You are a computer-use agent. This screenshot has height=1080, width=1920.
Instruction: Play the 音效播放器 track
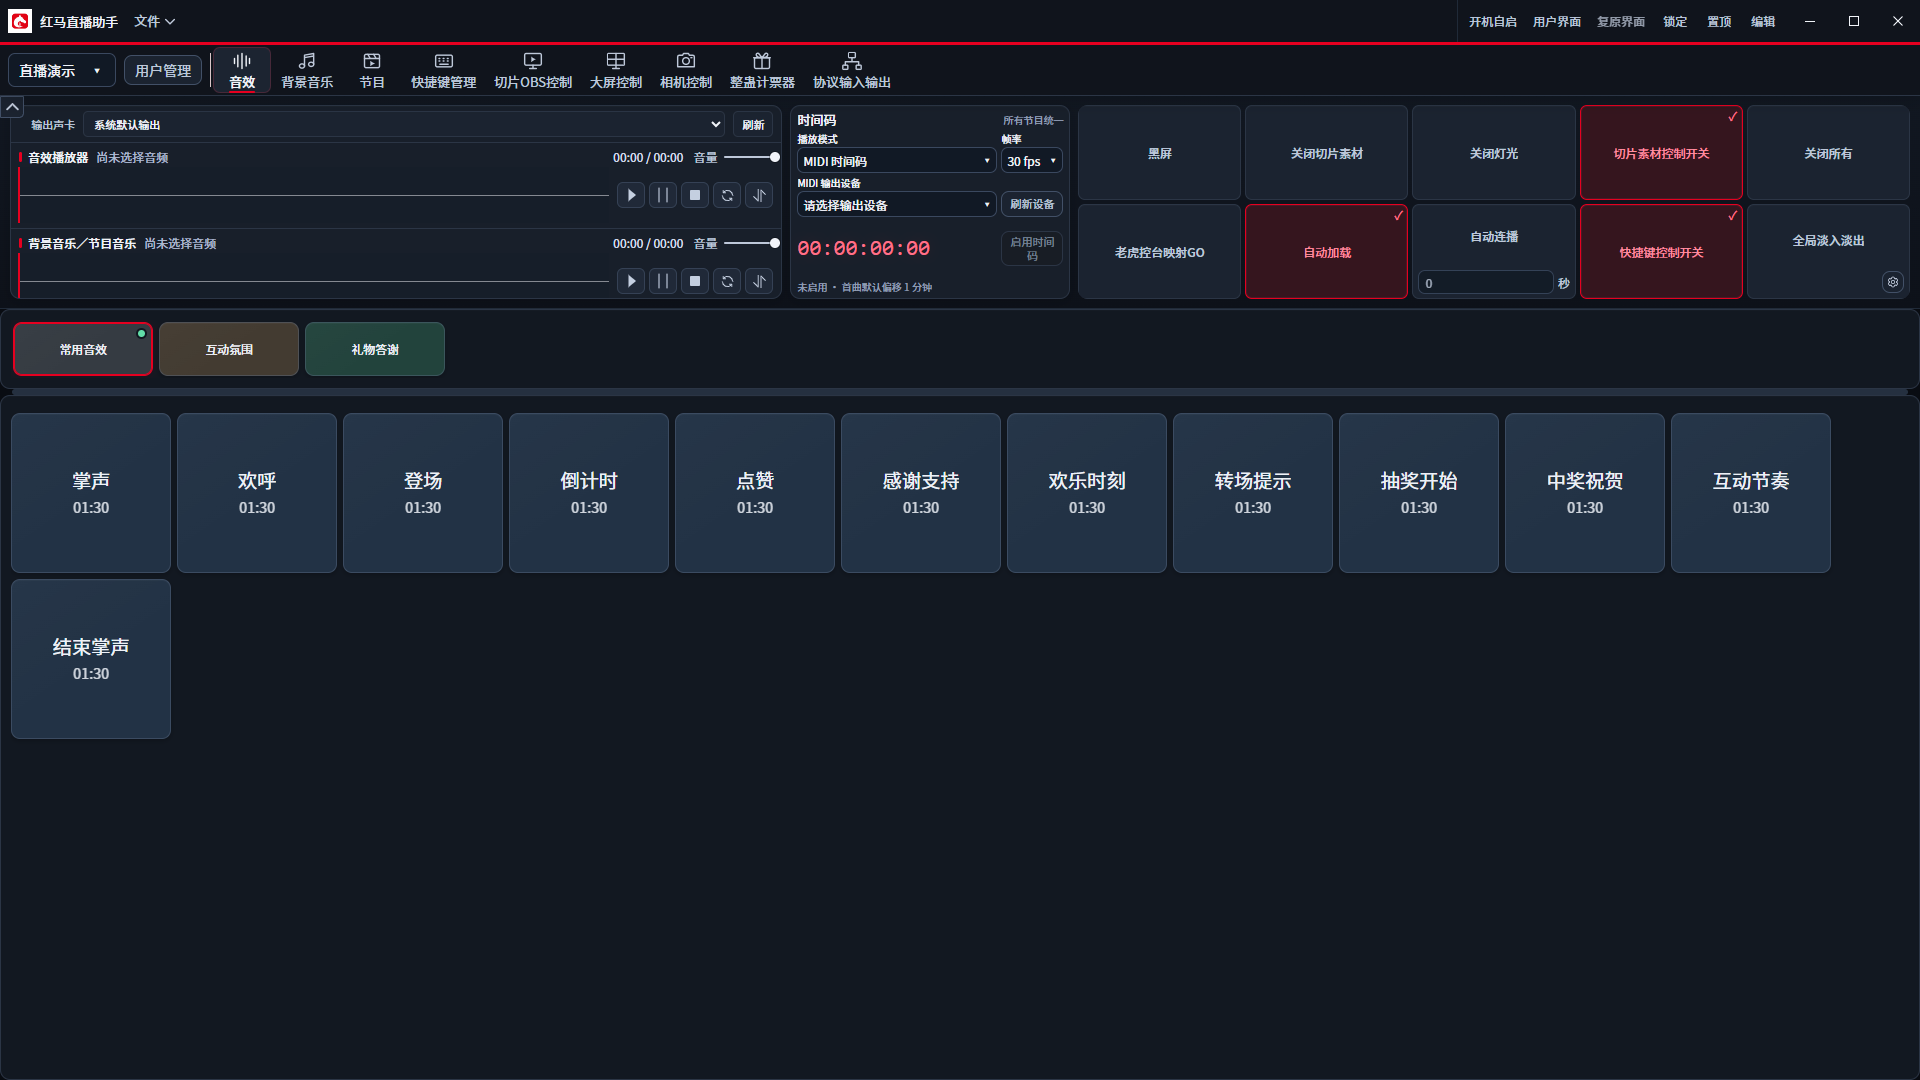click(x=631, y=195)
